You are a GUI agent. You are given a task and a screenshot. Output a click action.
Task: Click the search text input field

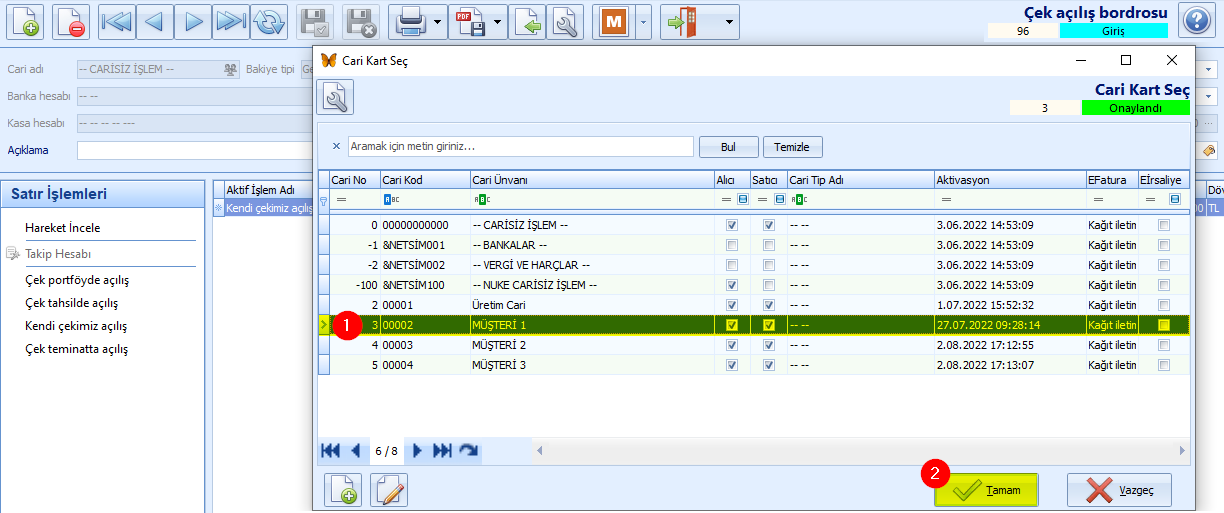tap(520, 146)
